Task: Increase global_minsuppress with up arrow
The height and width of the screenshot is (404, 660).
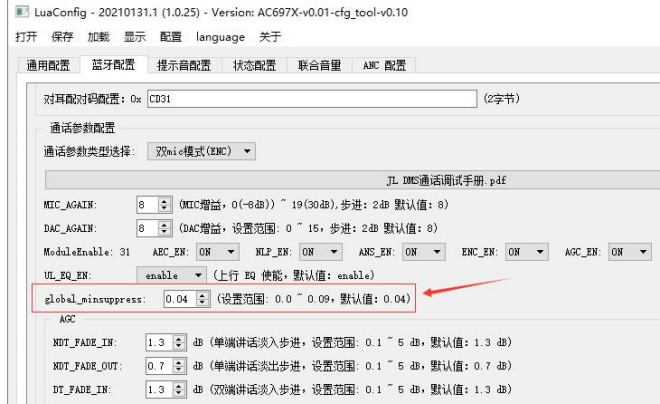Action: (x=203, y=295)
